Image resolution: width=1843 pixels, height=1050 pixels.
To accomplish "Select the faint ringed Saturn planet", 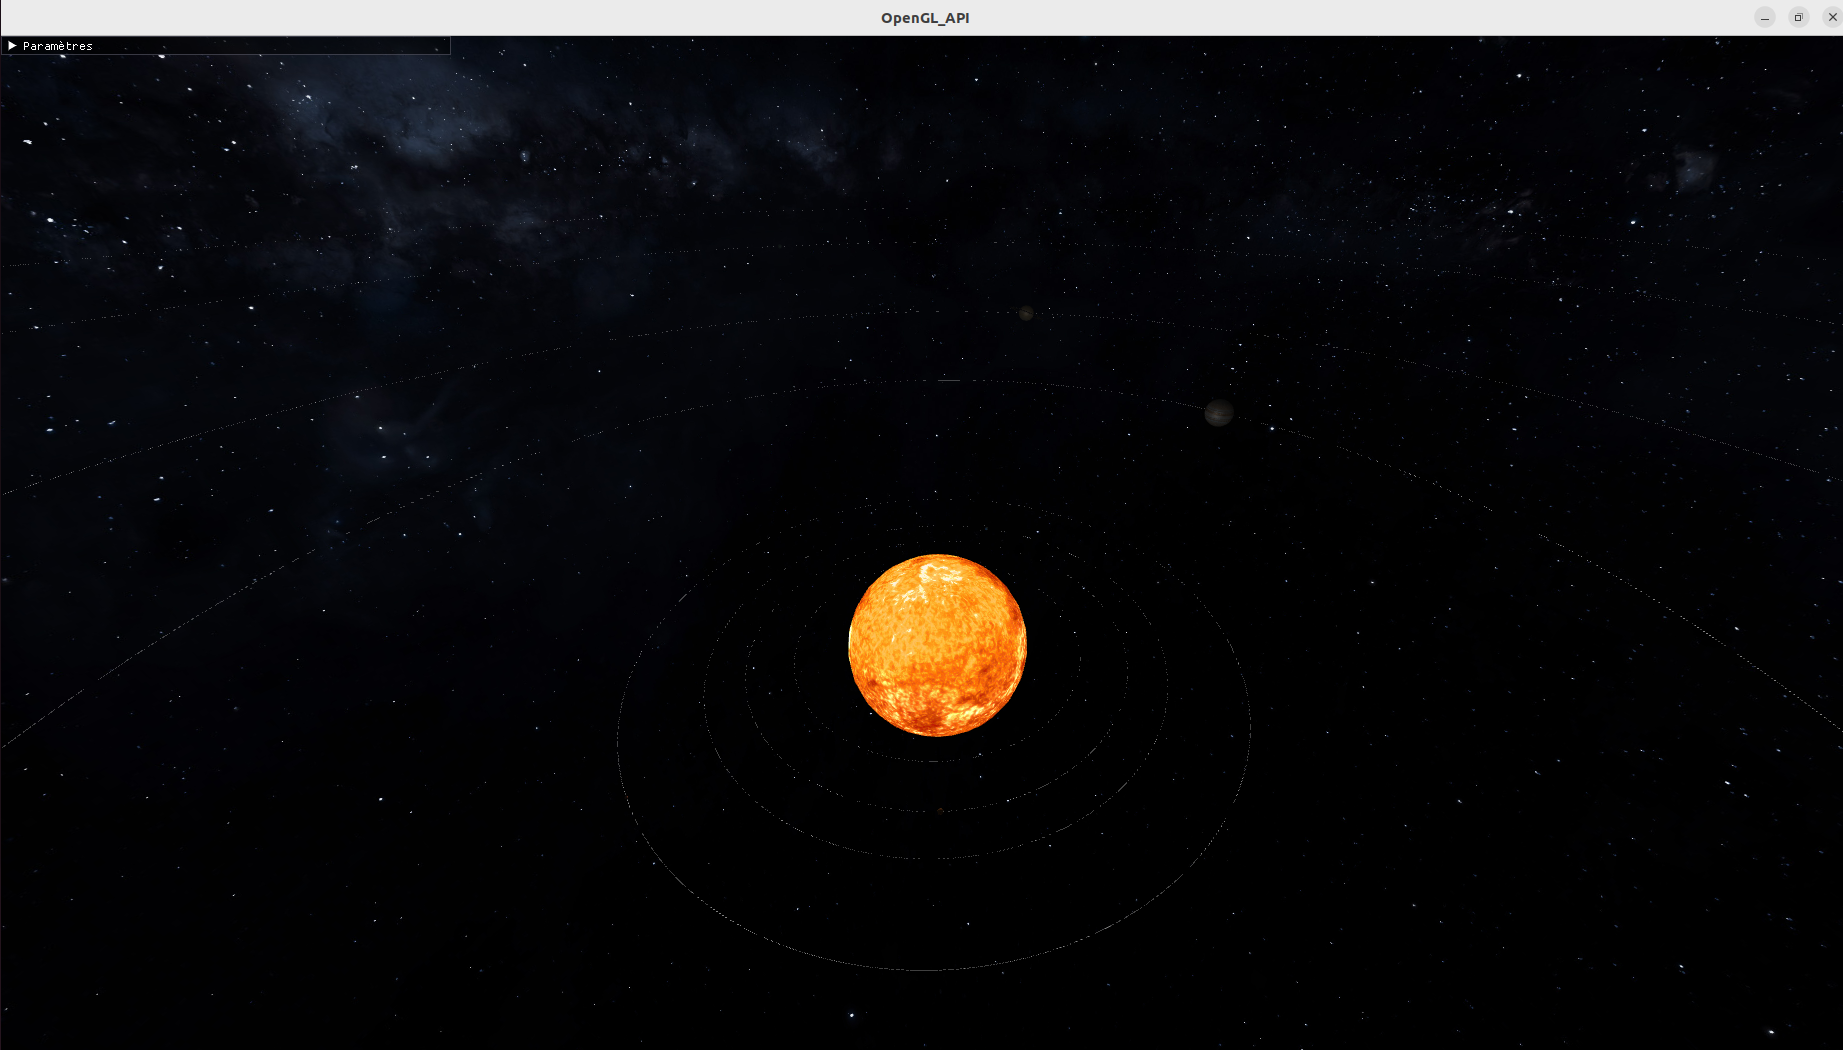I will pyautogui.click(x=1026, y=314).
